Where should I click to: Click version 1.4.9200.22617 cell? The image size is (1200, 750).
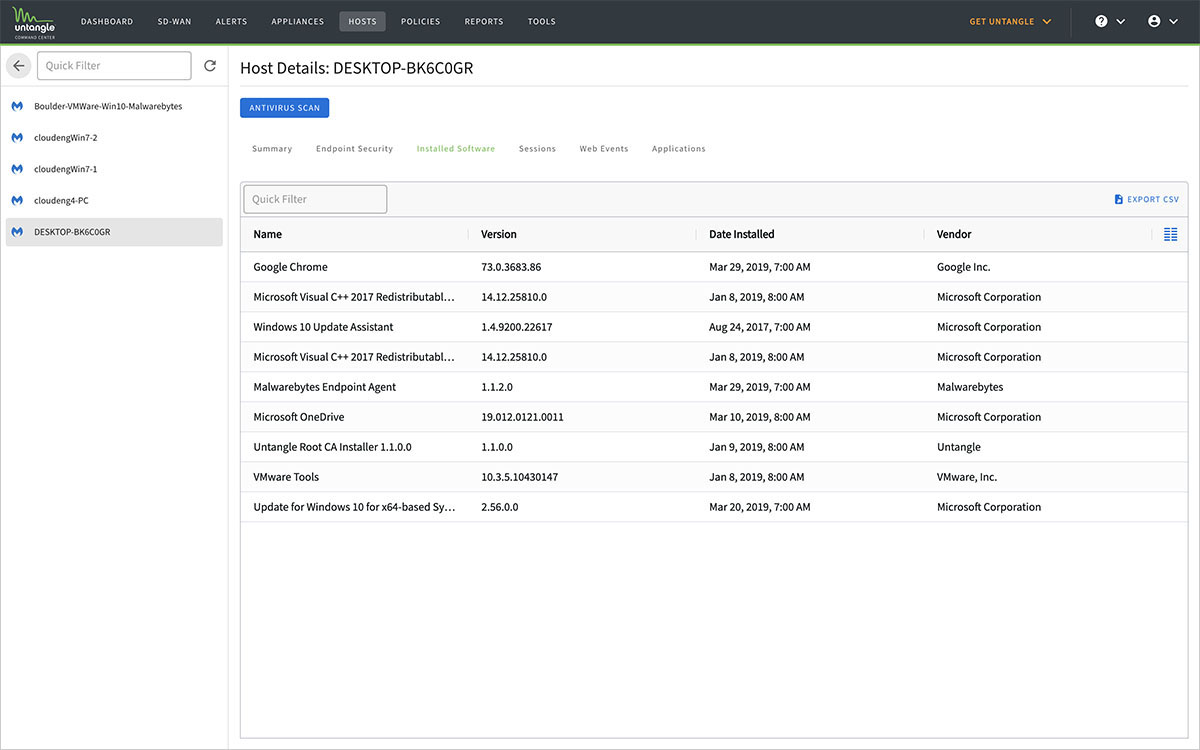click(517, 327)
